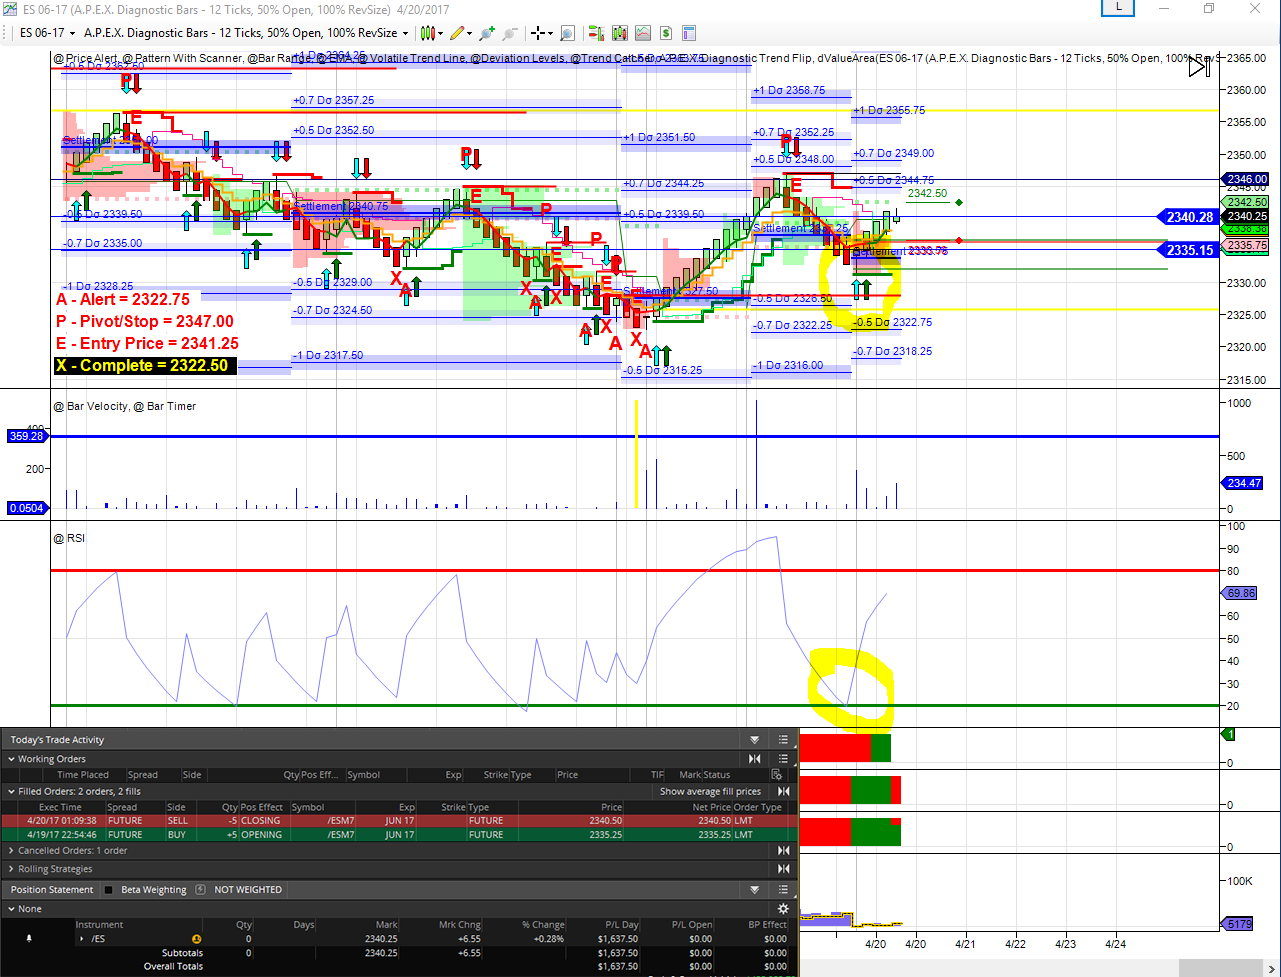This screenshot has width=1281, height=977.
Task: Click the scroll-to-latest-bar arrow on chart
Action: pos(1198,68)
